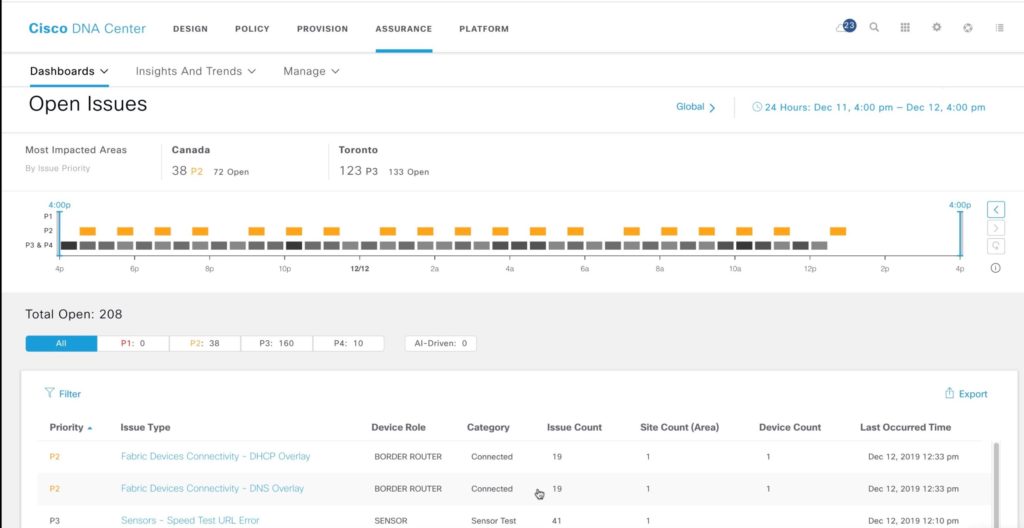The image size is (1024, 528).
Task: Export the open issues list
Action: (965, 394)
